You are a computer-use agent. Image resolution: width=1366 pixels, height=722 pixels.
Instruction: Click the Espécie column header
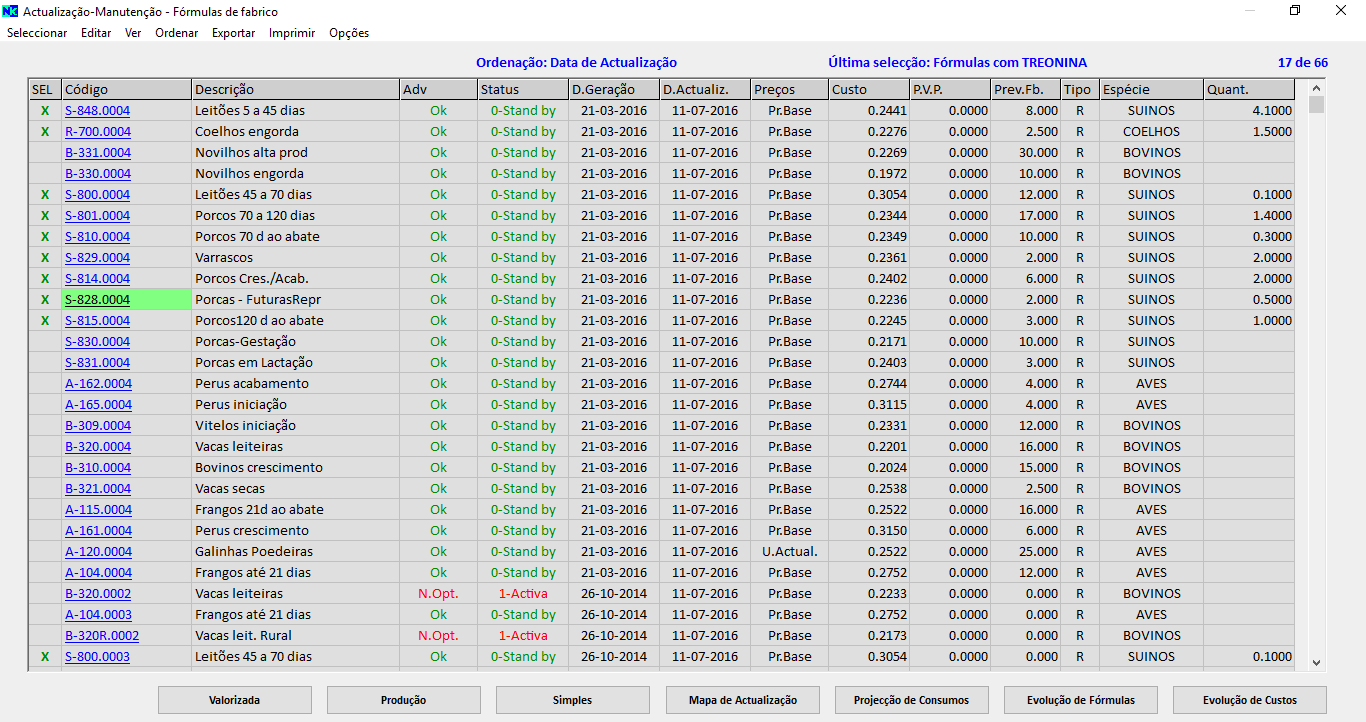click(x=1150, y=90)
